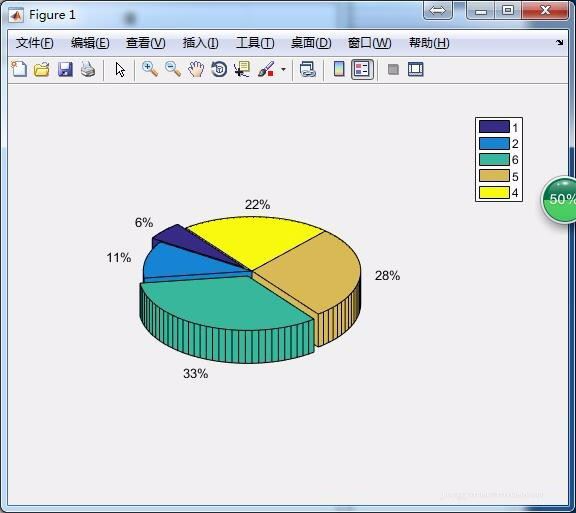Click the 33% percentage label

click(x=196, y=374)
